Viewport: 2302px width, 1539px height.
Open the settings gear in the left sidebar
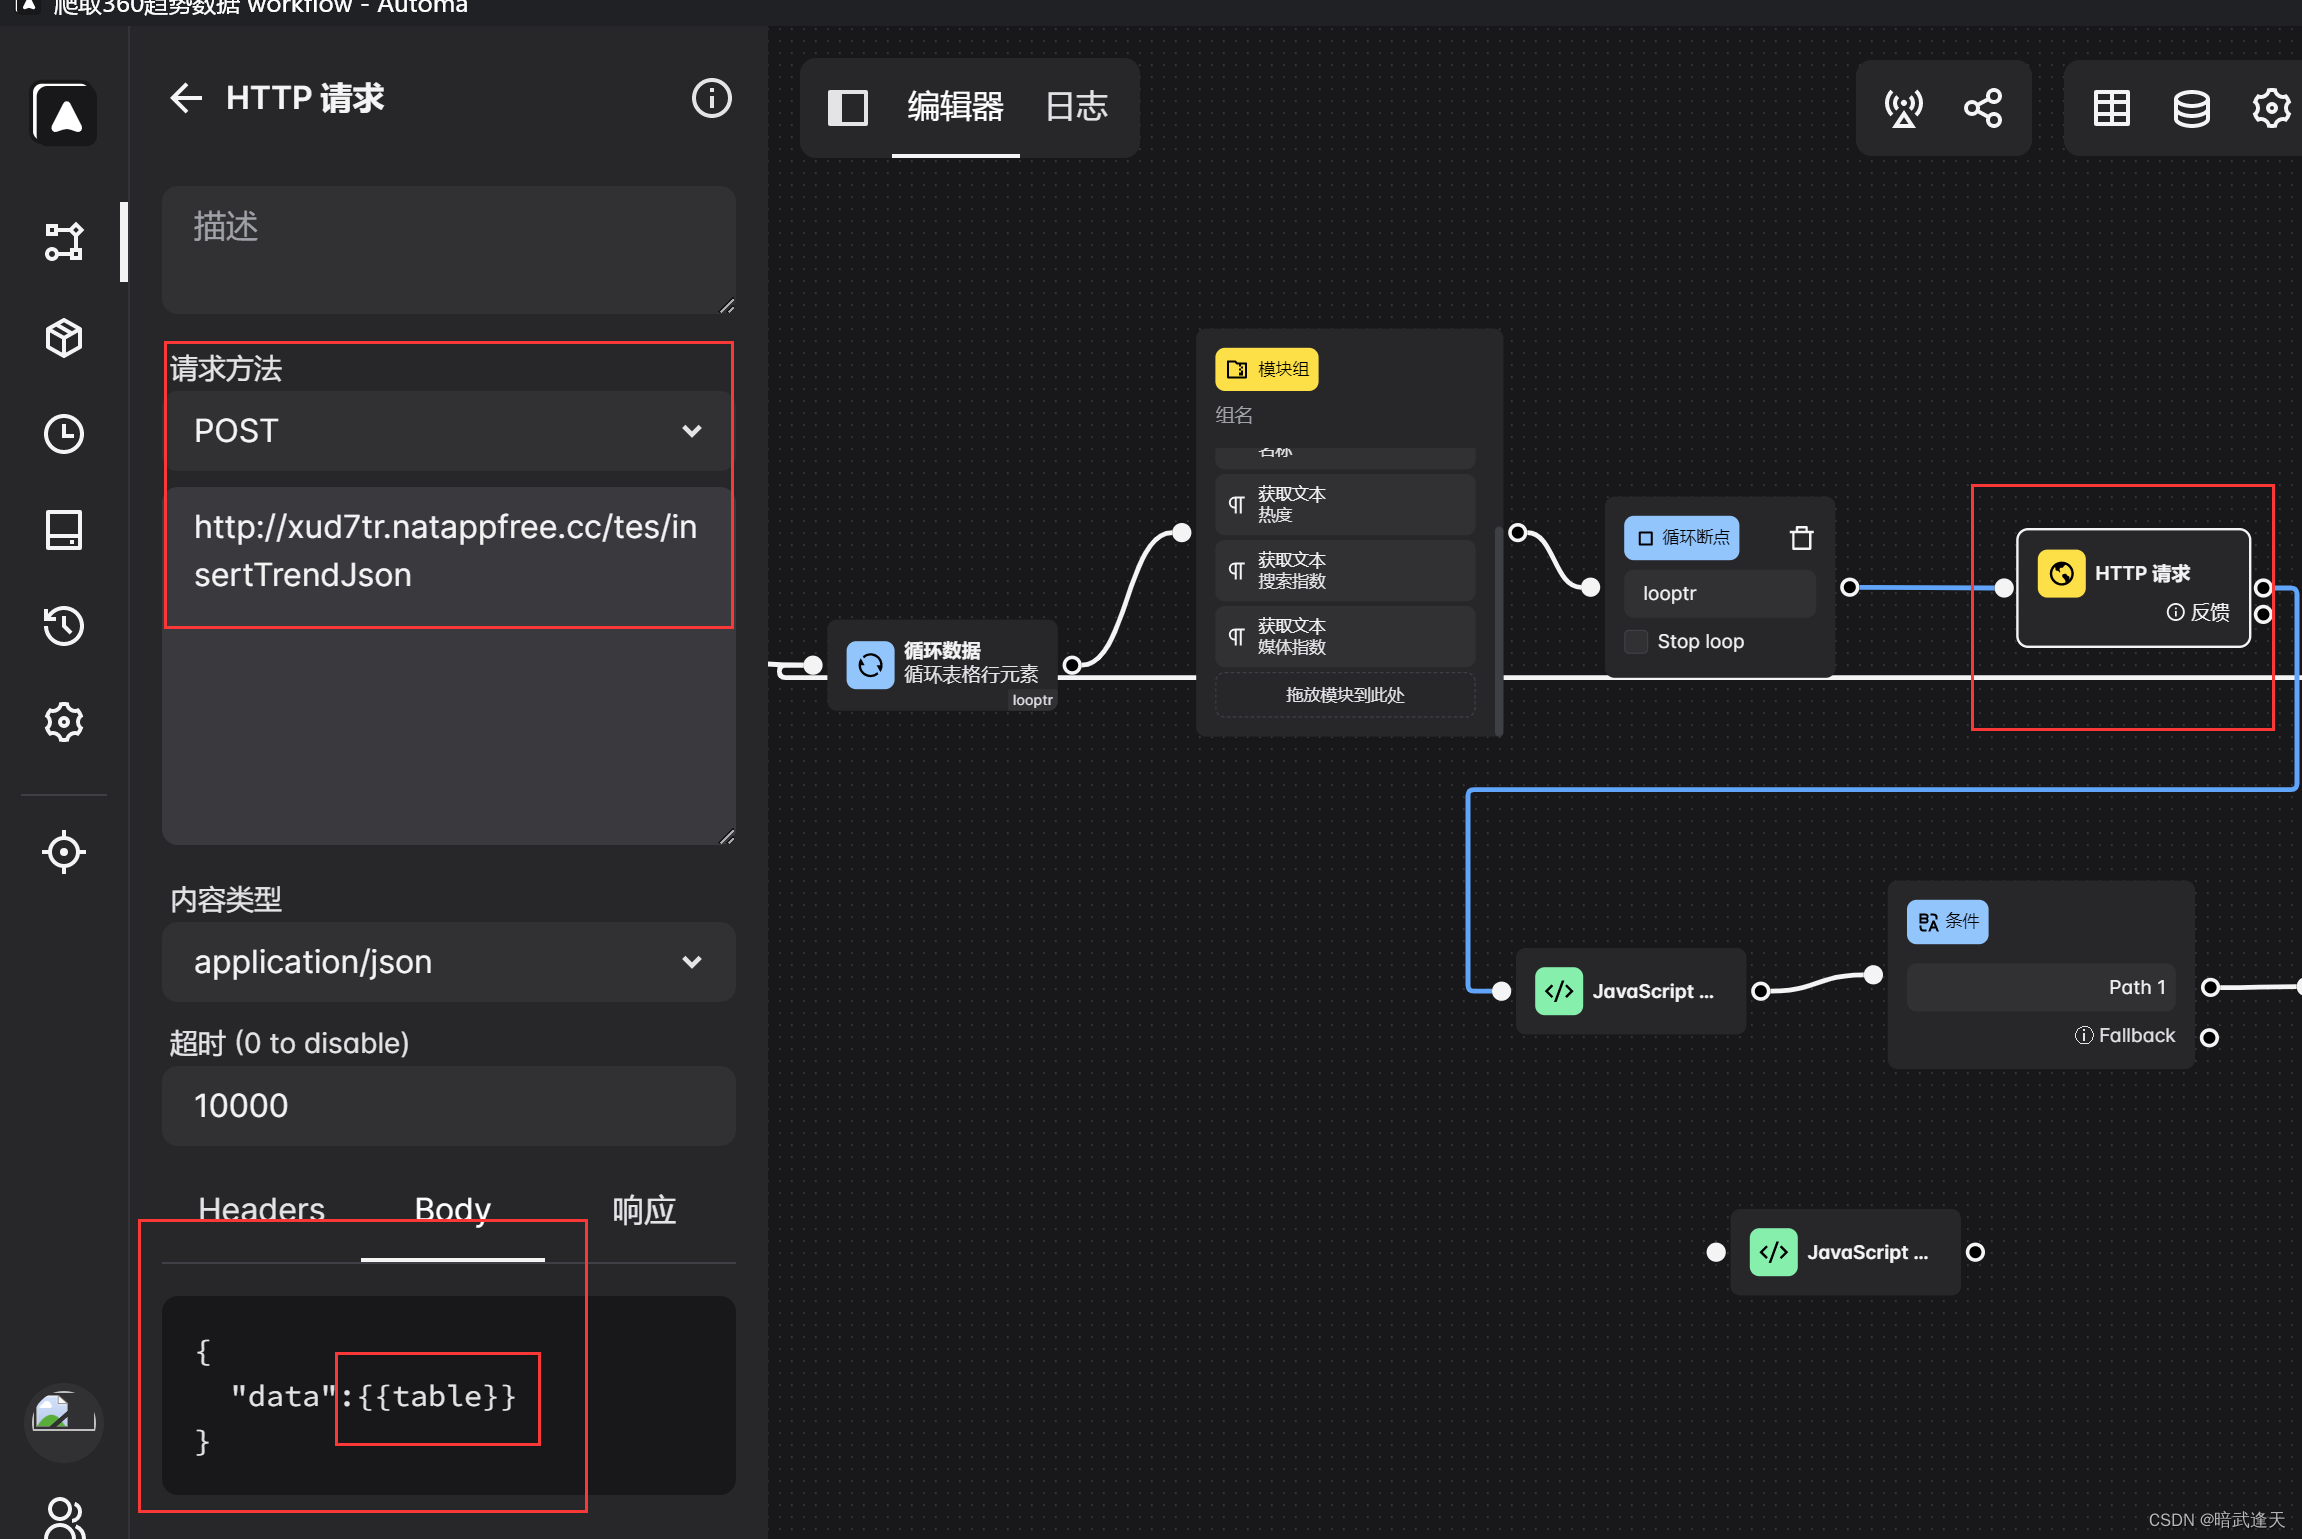pos(63,721)
